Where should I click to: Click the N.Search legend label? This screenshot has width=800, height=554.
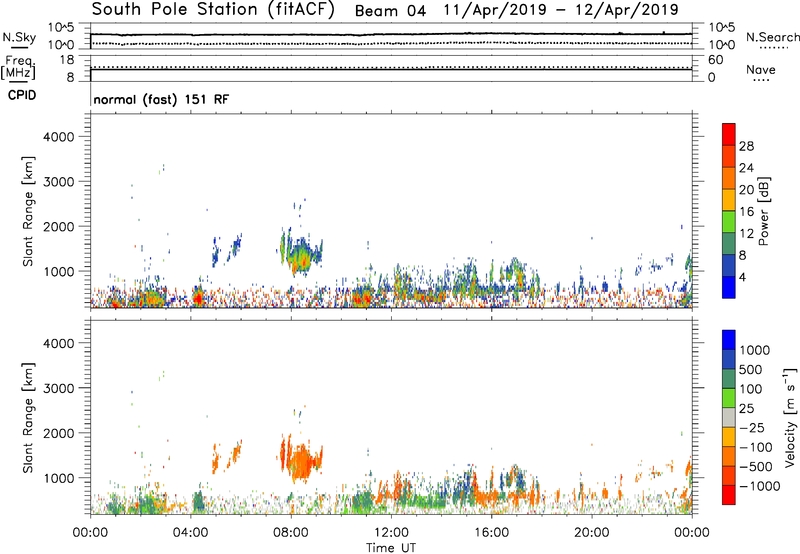pos(772,37)
